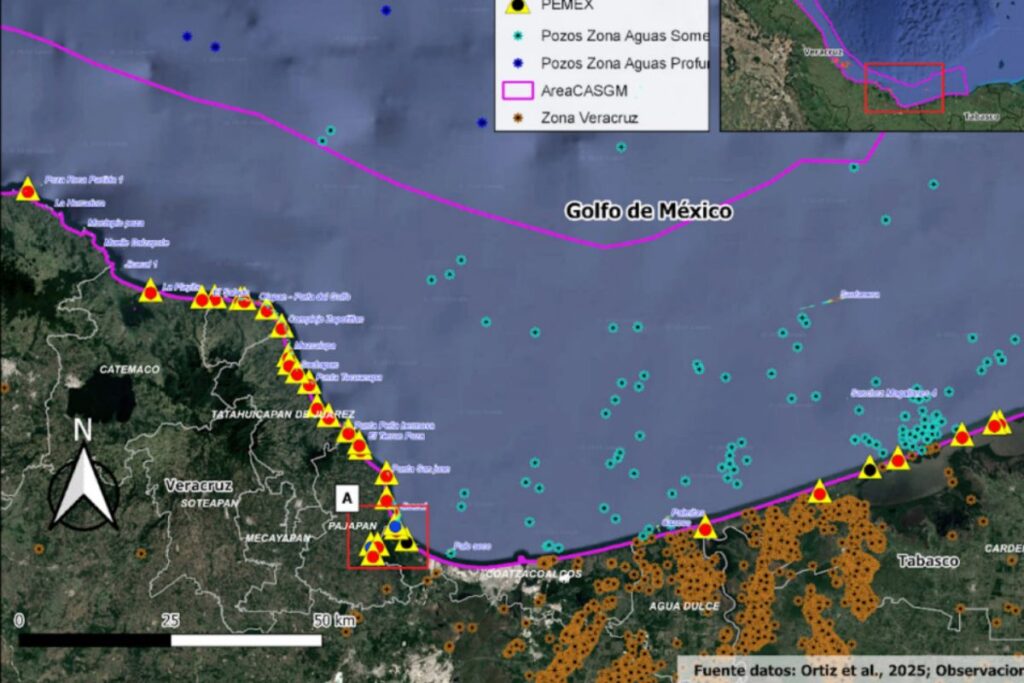
Task: Click the blue Pozos Zona Aguas Profundas legend dot
Action: [x=515, y=63]
